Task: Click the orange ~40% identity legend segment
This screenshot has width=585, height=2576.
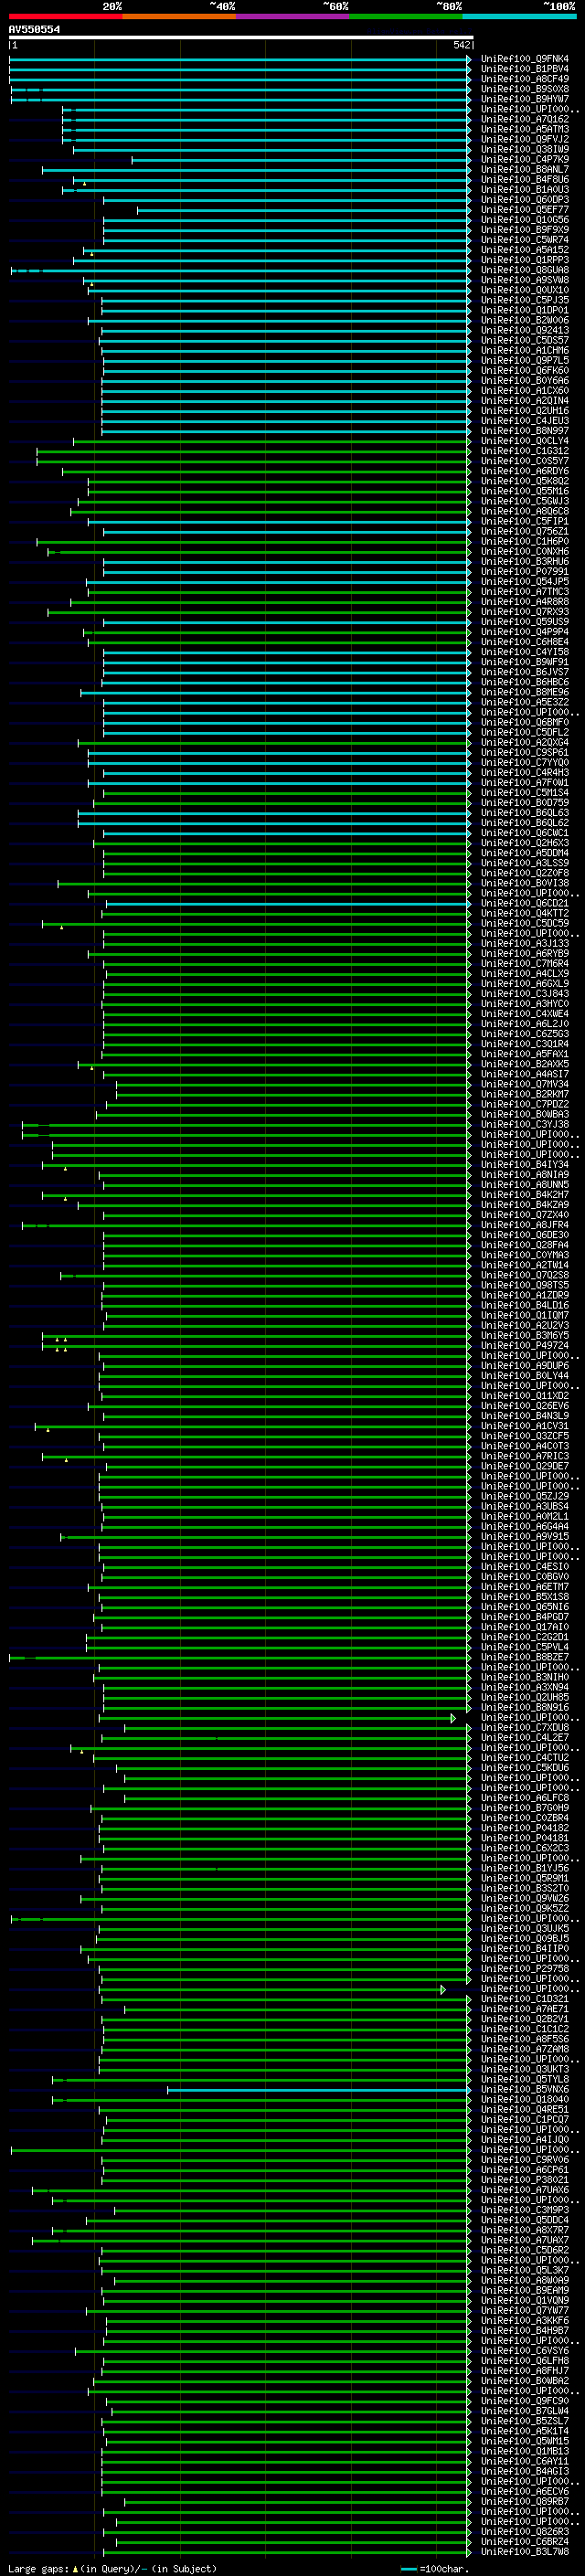Action: pyautogui.click(x=179, y=16)
